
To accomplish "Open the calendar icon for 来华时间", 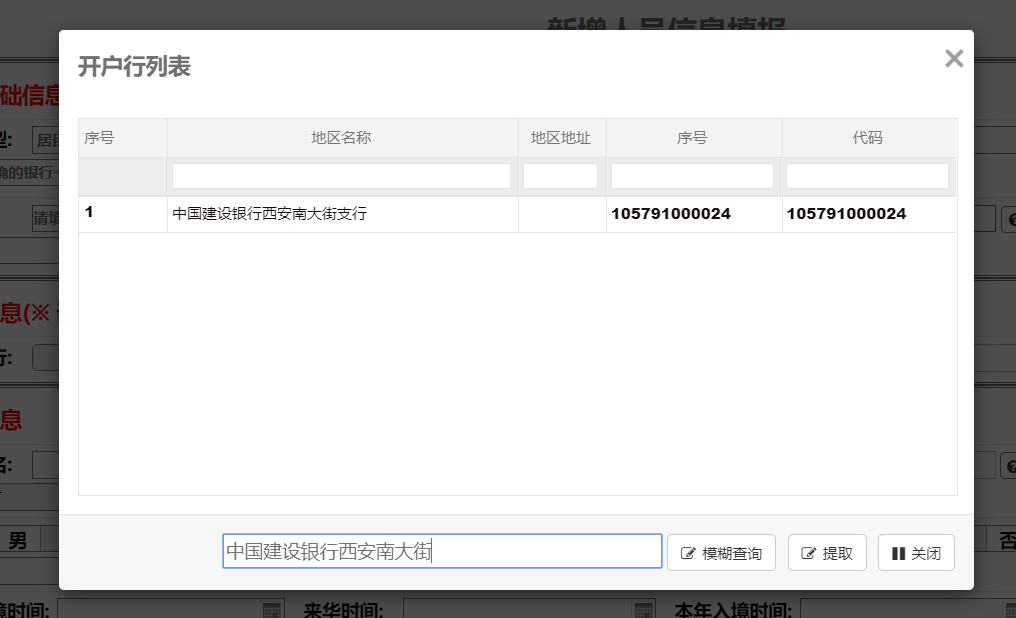I will pyautogui.click(x=643, y=610).
